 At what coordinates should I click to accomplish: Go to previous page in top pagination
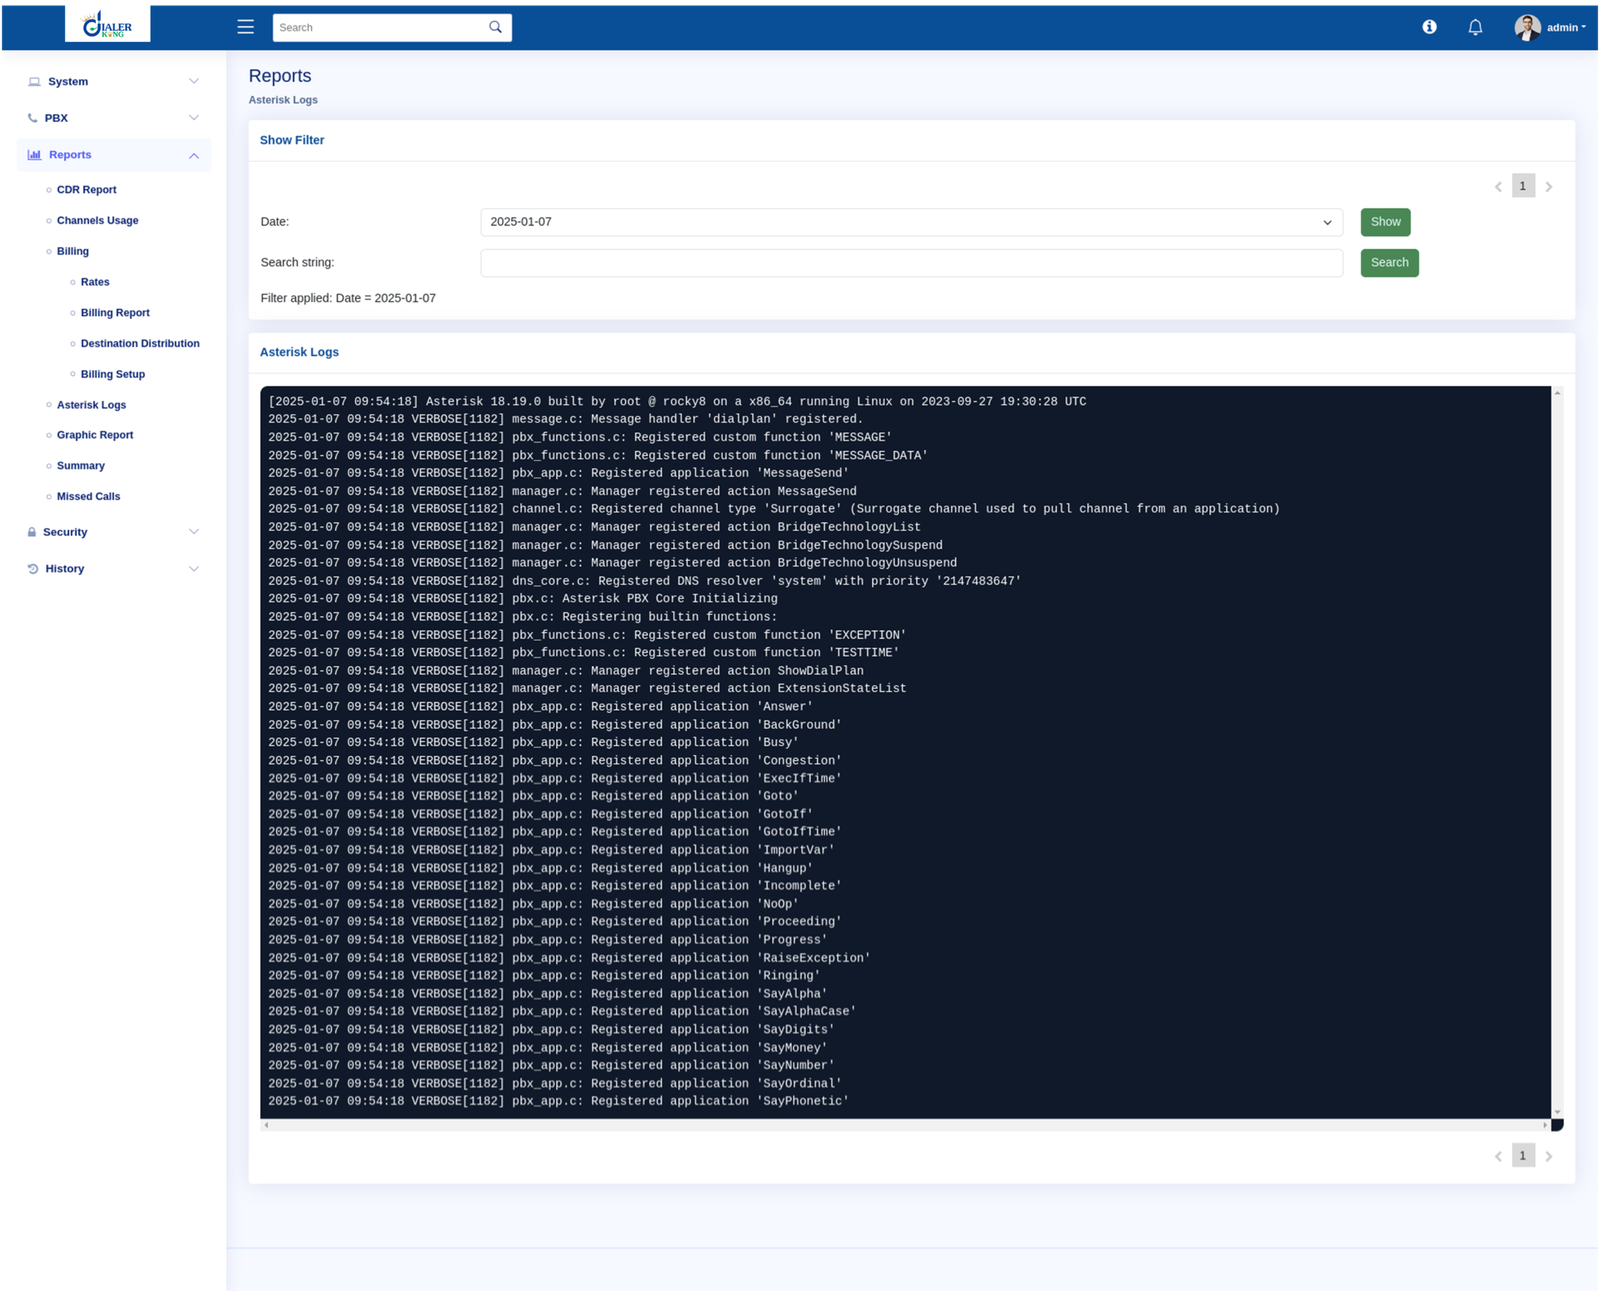tap(1498, 187)
